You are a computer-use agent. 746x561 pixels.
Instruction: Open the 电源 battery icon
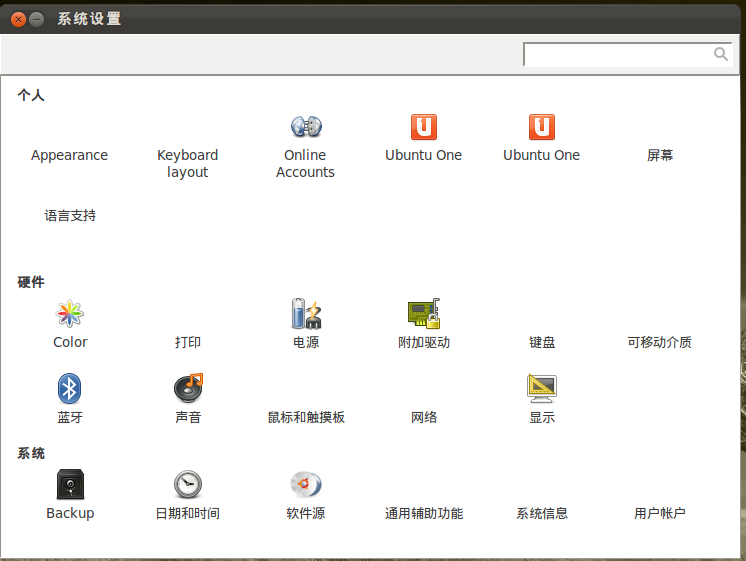pos(306,314)
